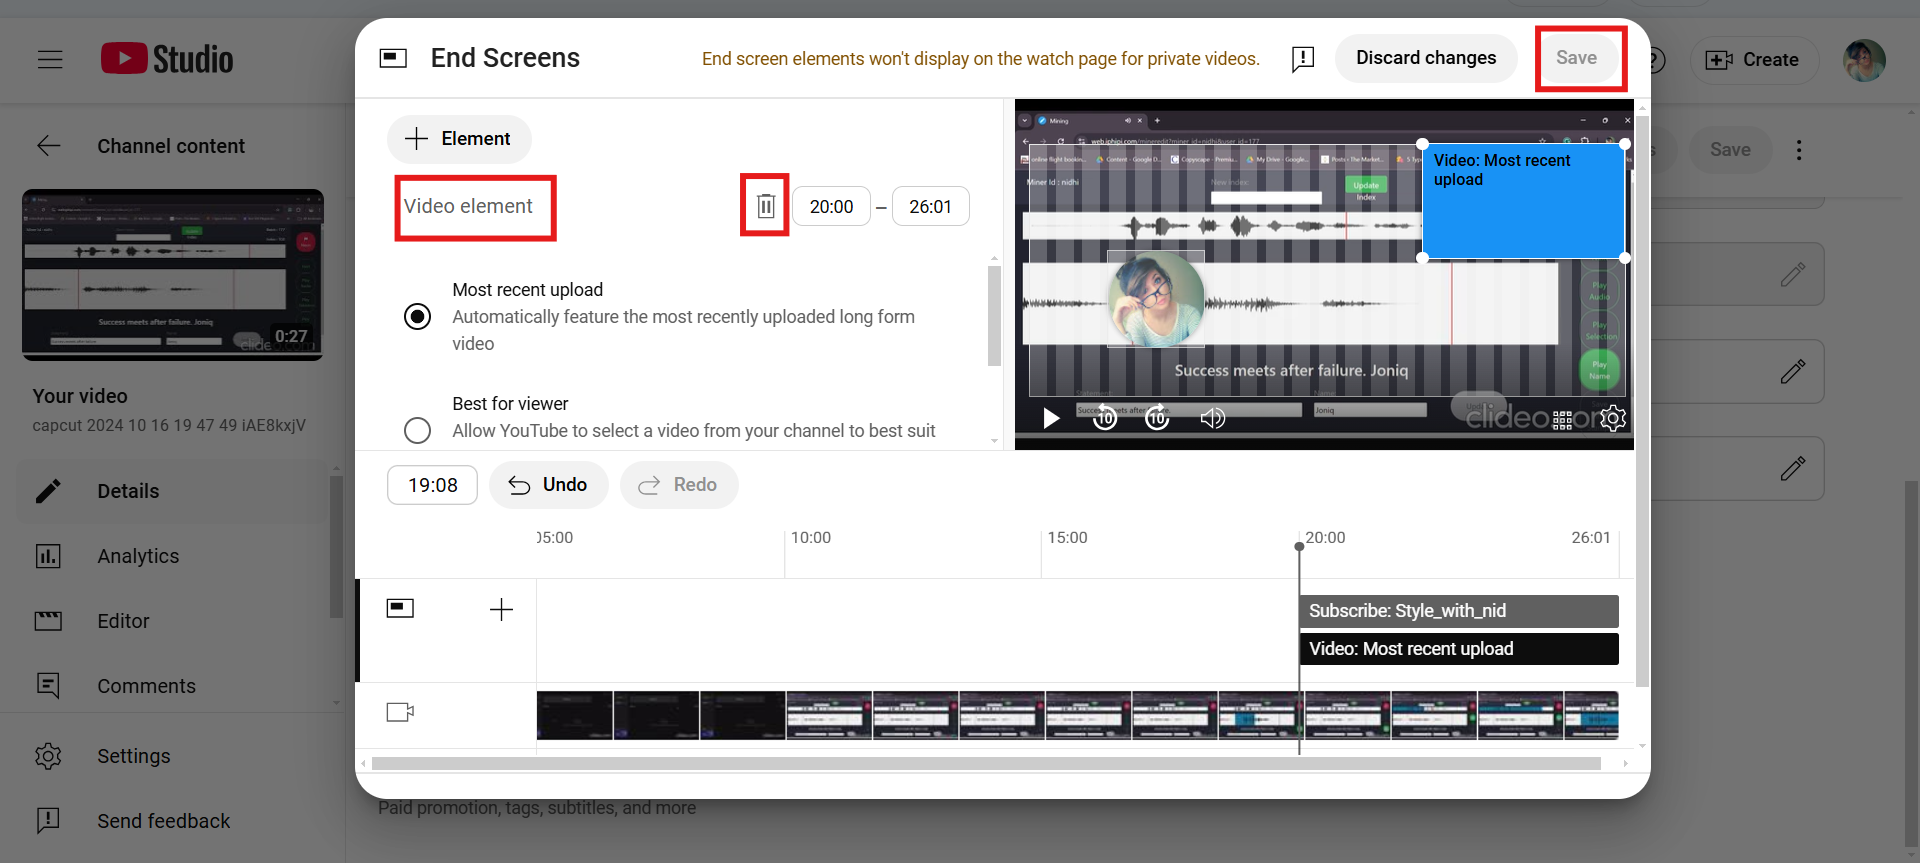Click Save in End Screens dialog
Screen dimensions: 1920x863
[1576, 58]
